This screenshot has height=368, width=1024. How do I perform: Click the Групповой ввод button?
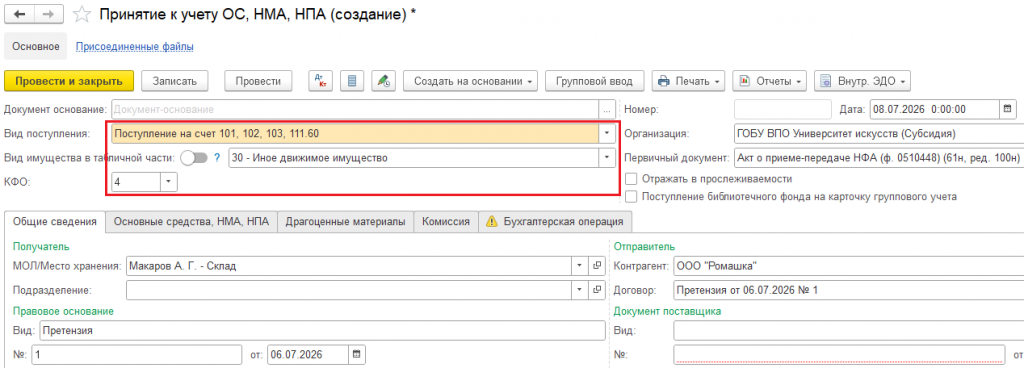pyautogui.click(x=594, y=81)
